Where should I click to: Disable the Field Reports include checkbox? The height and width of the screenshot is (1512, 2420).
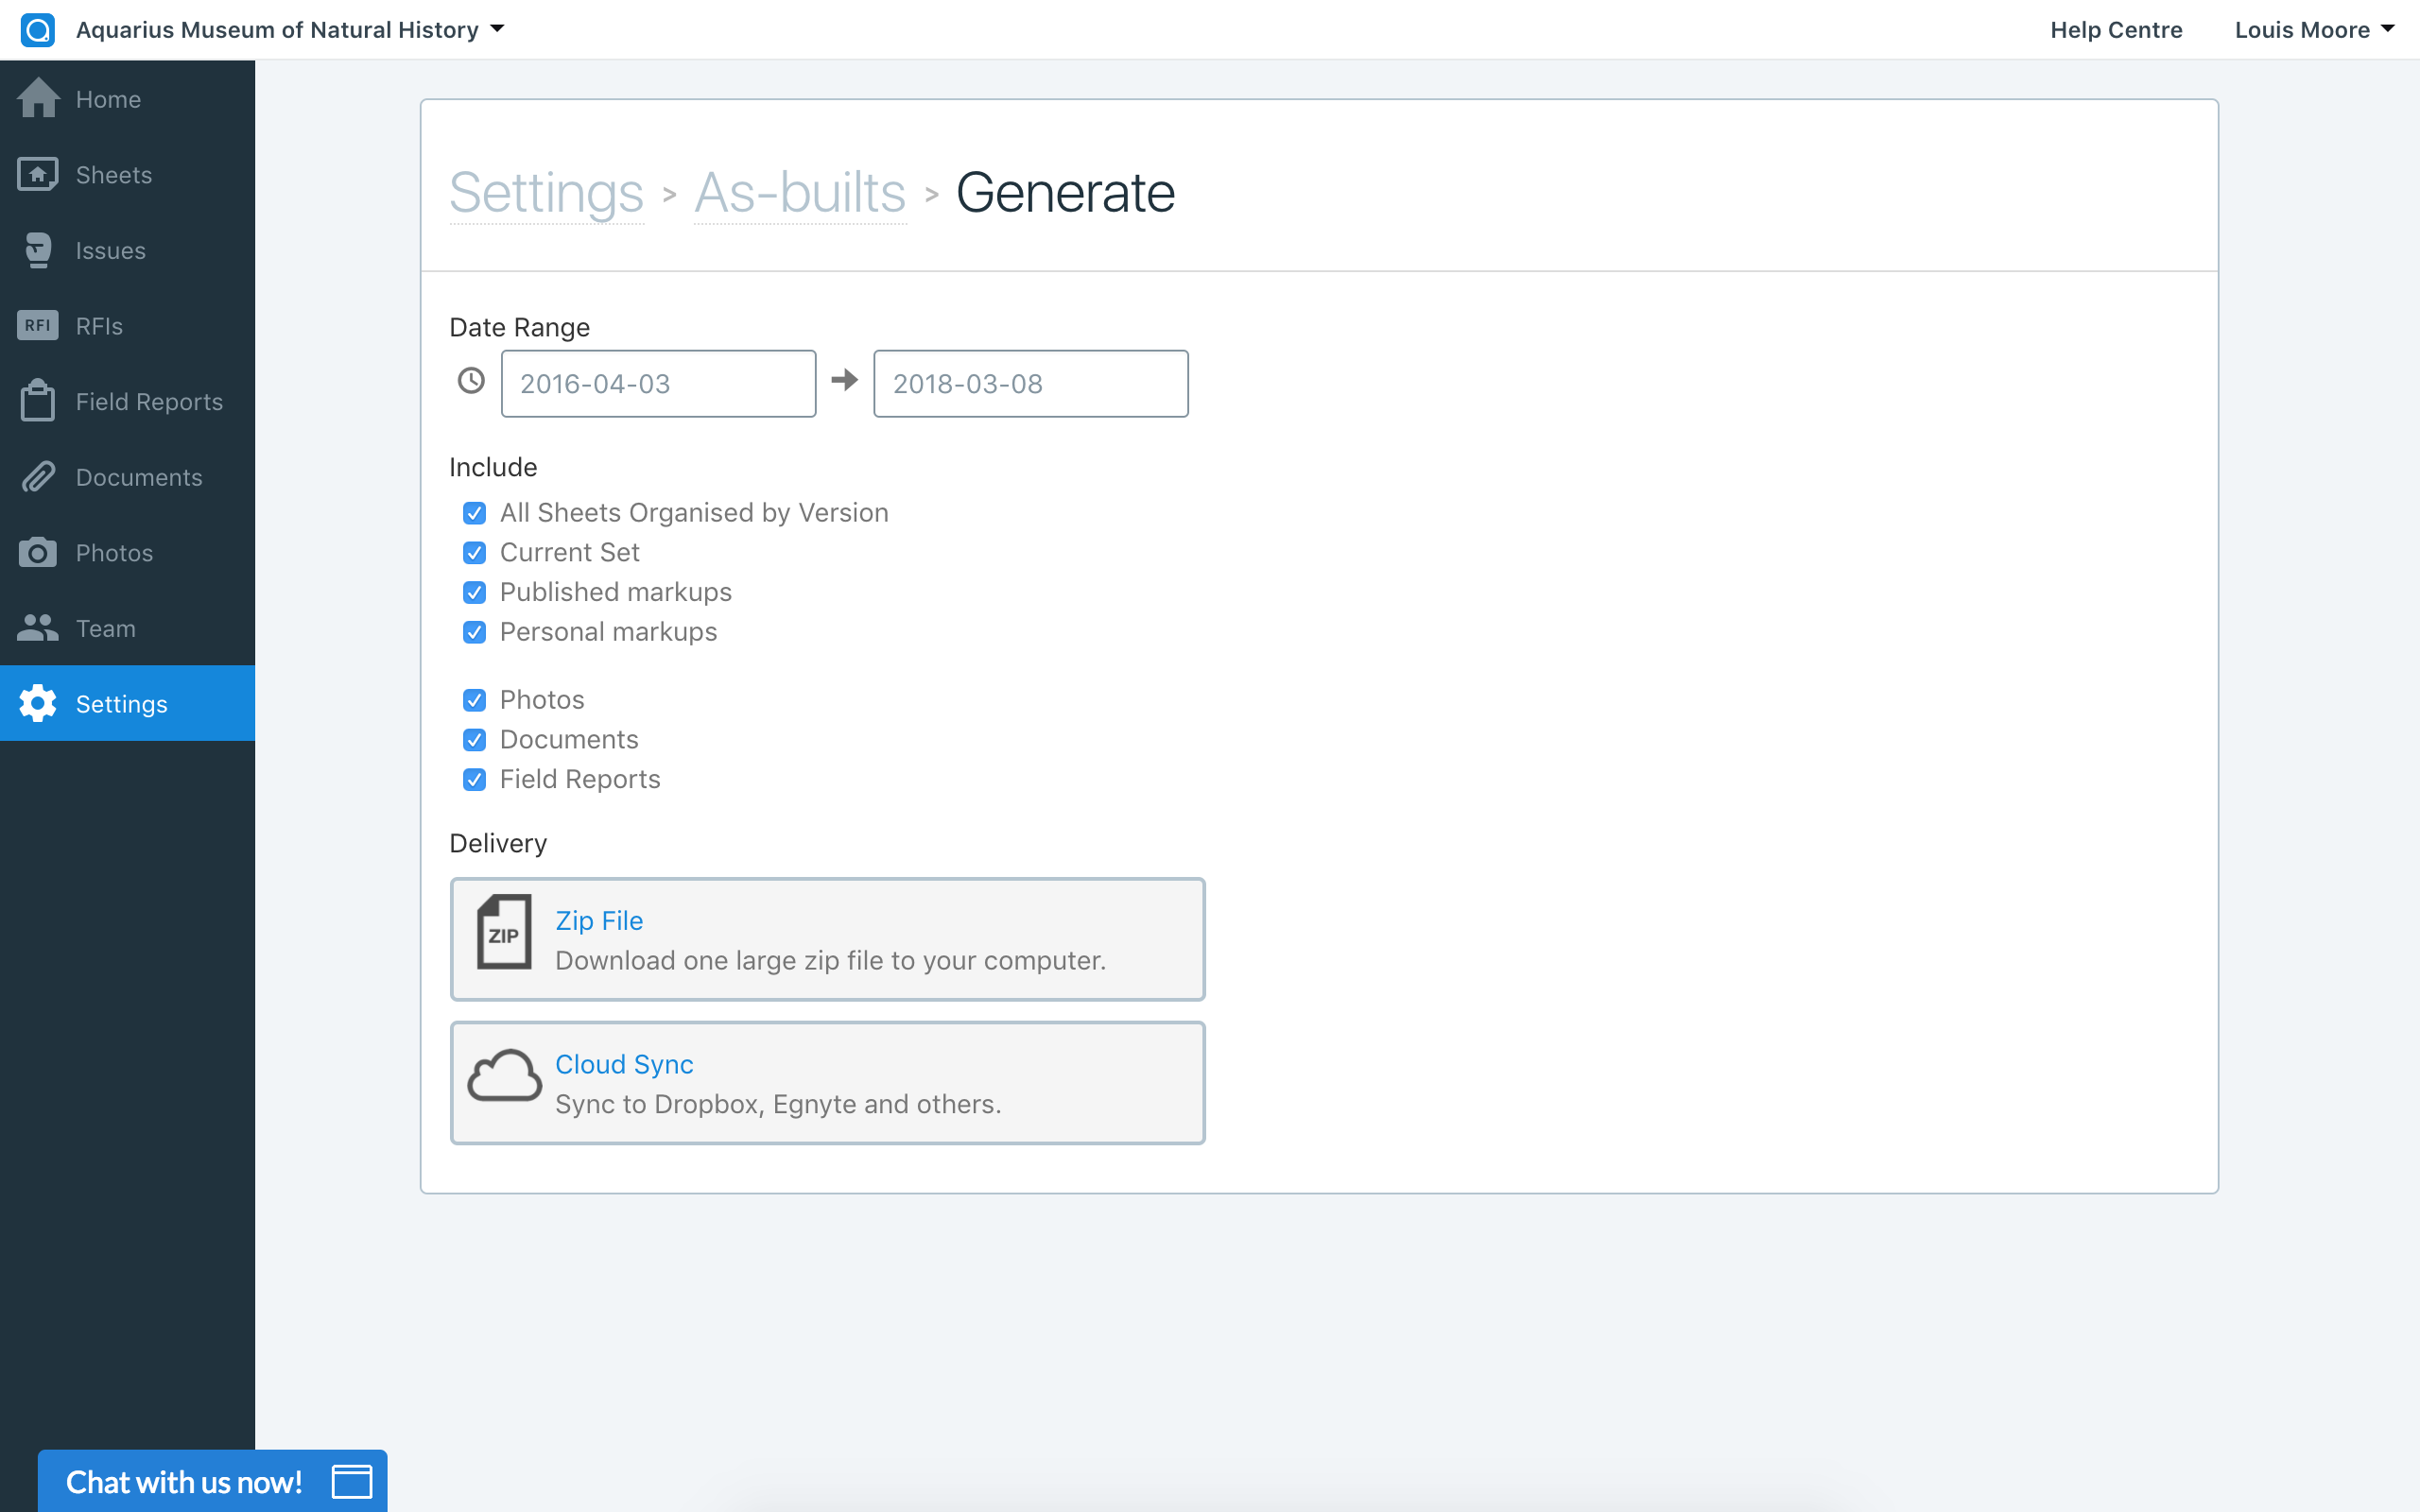pos(475,780)
